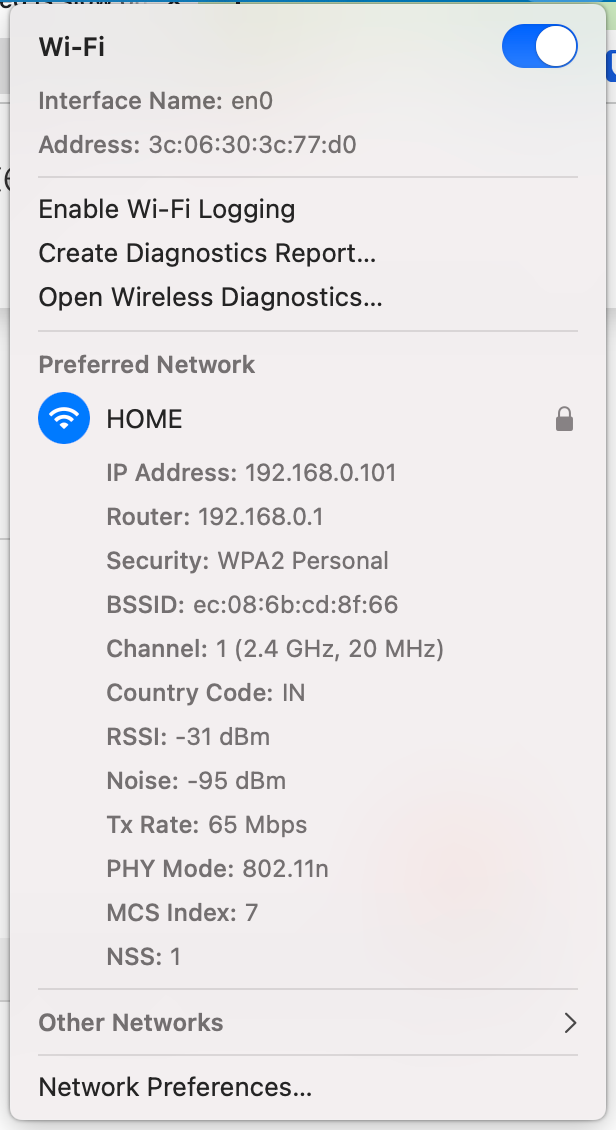Screen dimensions: 616x1130
Task: Expand the Other Networks chevron
Action: click(570, 1022)
